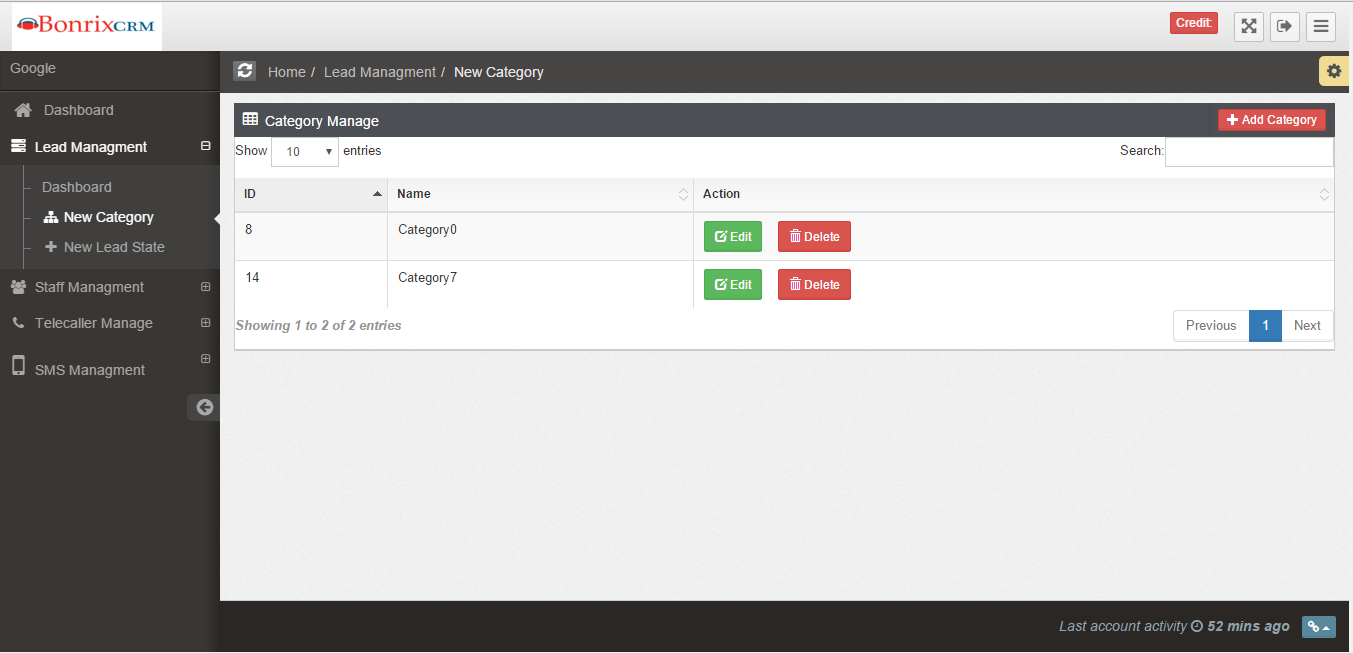The height and width of the screenshot is (653, 1353).
Task: Open the hamburger menu icon
Action: 1321,26
